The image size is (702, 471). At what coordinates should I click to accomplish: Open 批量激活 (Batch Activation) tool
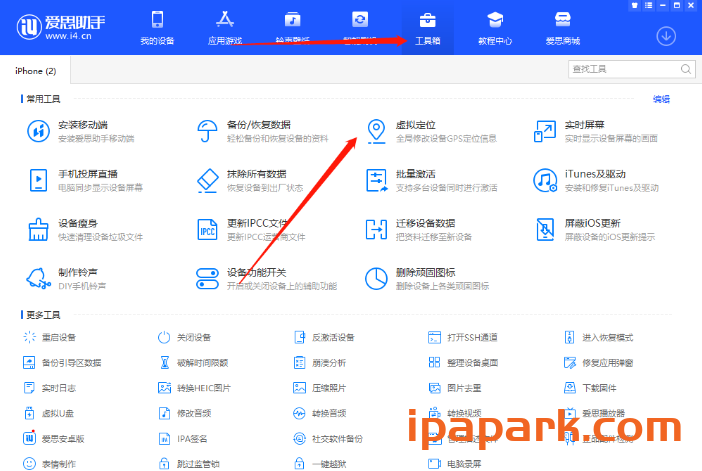(431, 180)
